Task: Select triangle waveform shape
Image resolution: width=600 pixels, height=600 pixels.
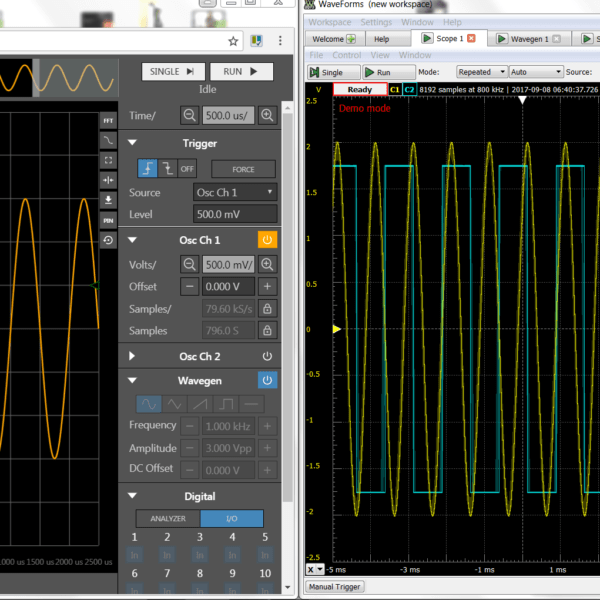Action: [x=174, y=404]
